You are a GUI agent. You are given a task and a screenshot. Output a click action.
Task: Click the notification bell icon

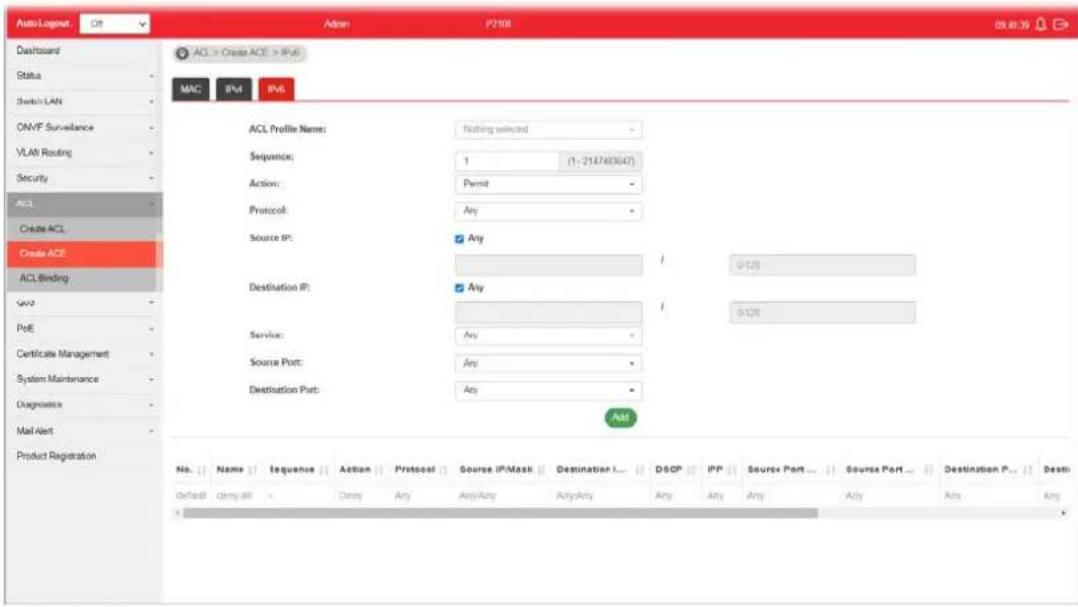[x=1041, y=24]
